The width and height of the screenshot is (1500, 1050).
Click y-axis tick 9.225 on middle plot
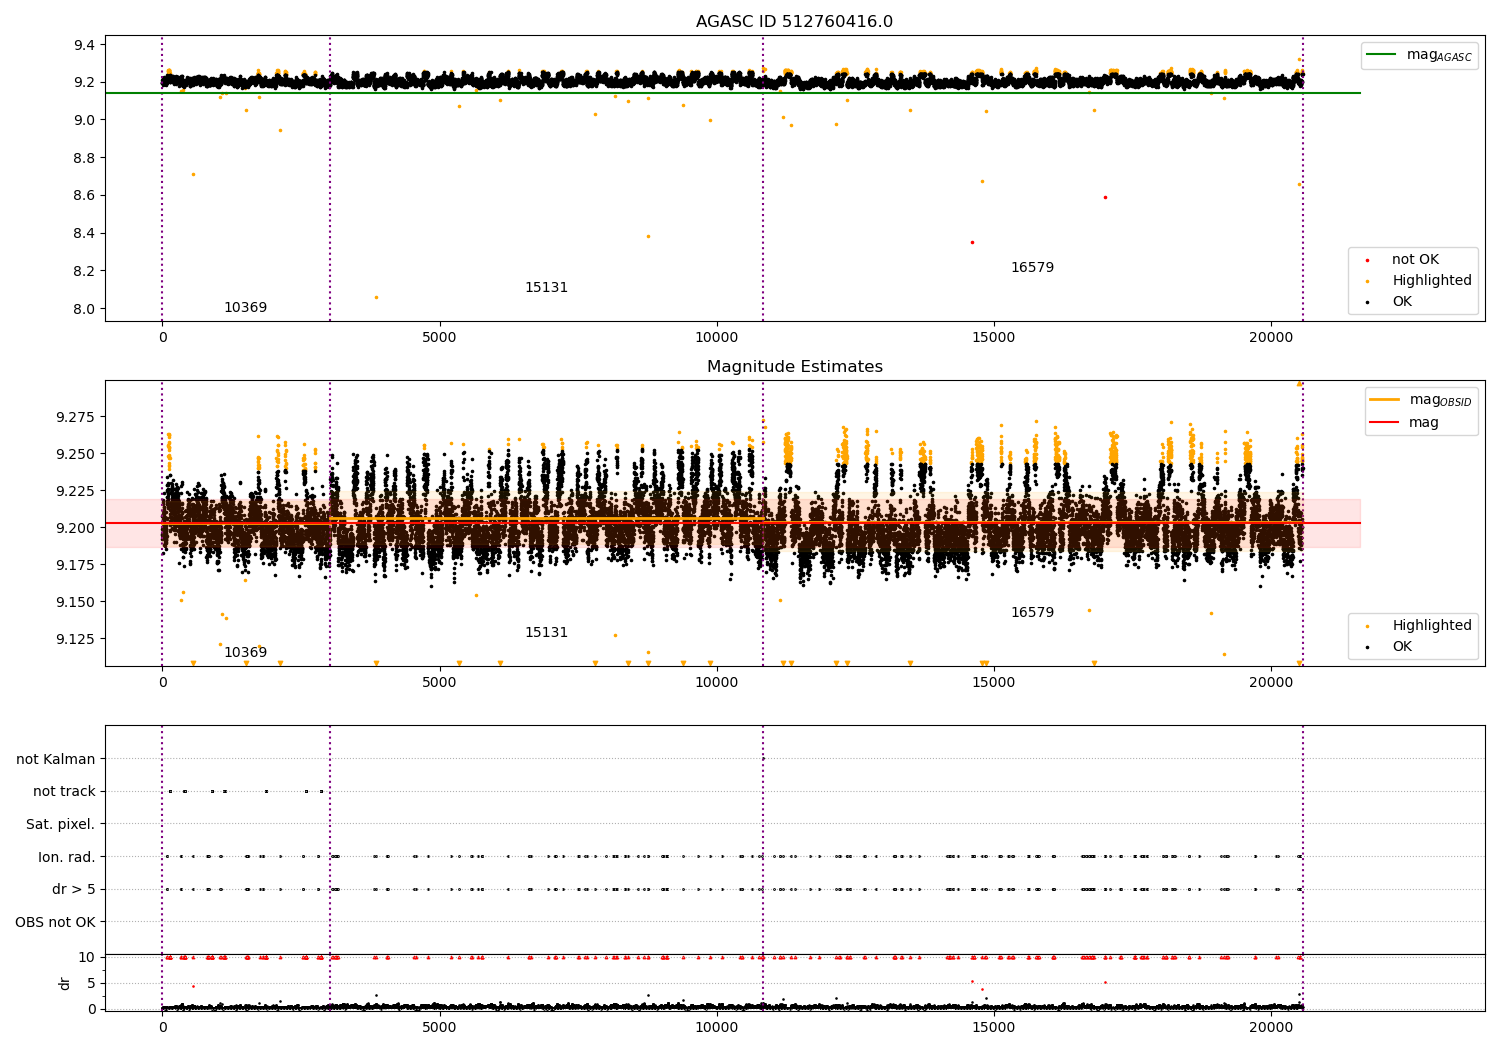[76, 491]
